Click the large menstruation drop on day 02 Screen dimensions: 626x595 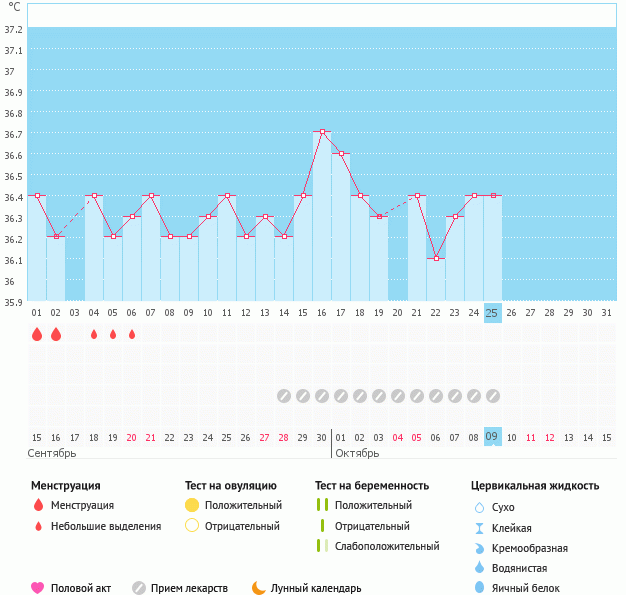coord(56,334)
